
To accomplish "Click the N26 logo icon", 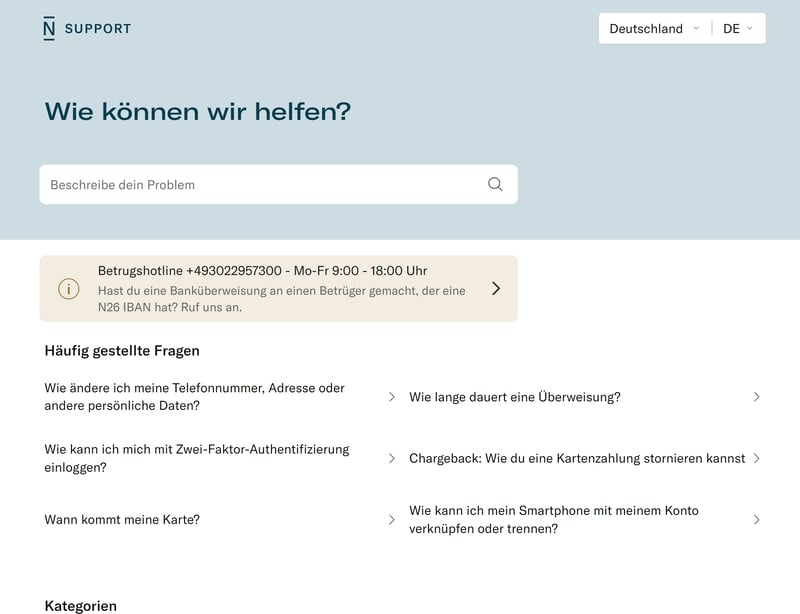I will [x=50, y=28].
